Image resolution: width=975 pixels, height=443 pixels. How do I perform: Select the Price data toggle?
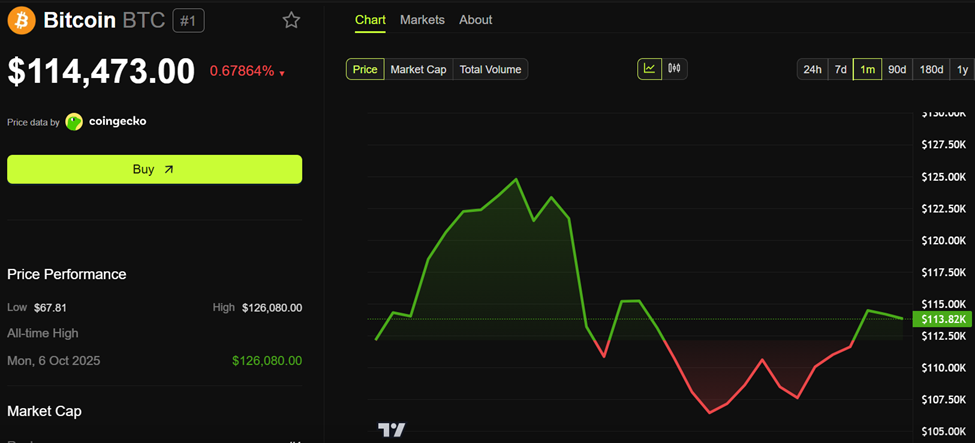pos(365,69)
